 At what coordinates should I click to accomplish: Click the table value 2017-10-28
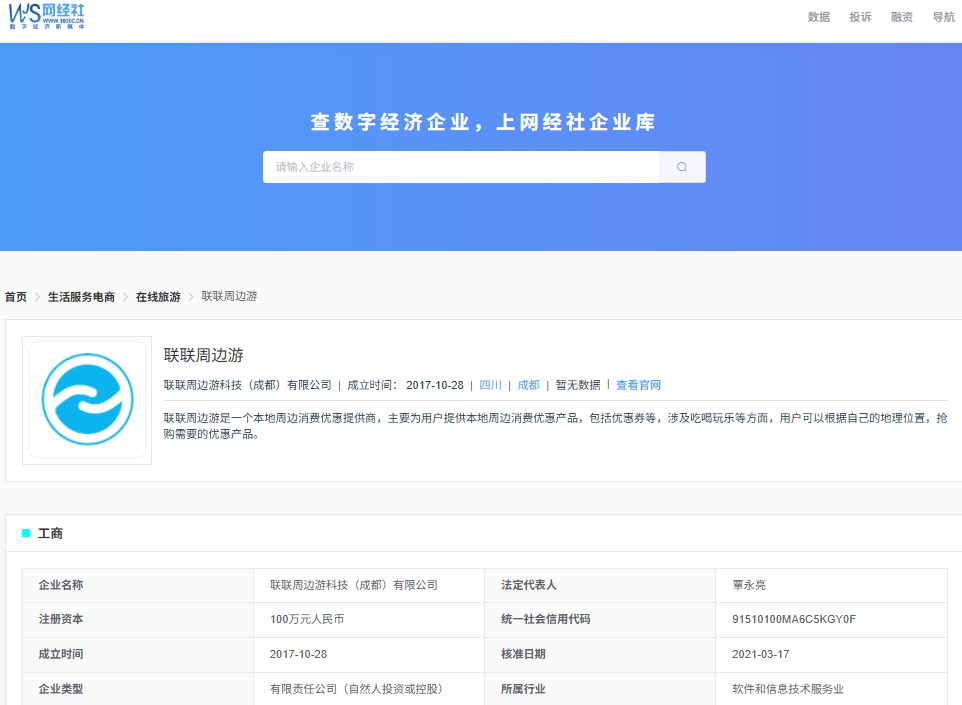click(298, 655)
